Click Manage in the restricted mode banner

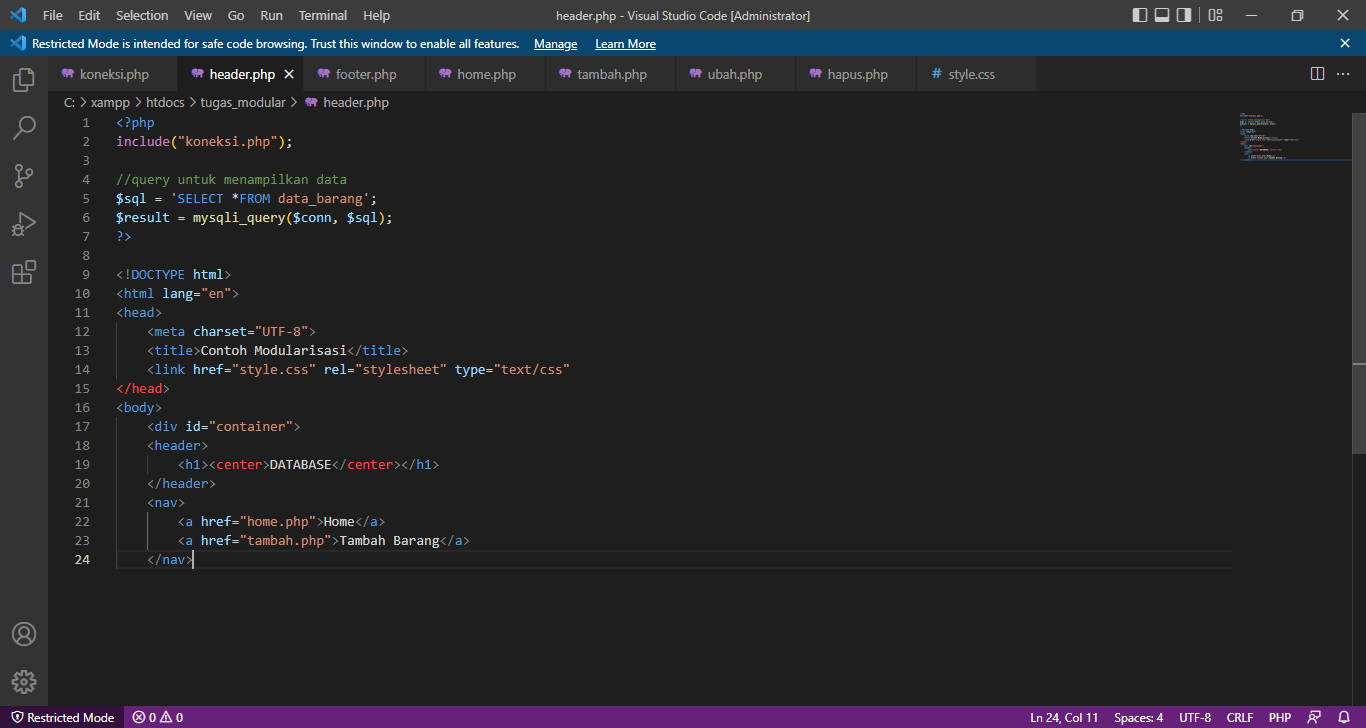point(555,43)
